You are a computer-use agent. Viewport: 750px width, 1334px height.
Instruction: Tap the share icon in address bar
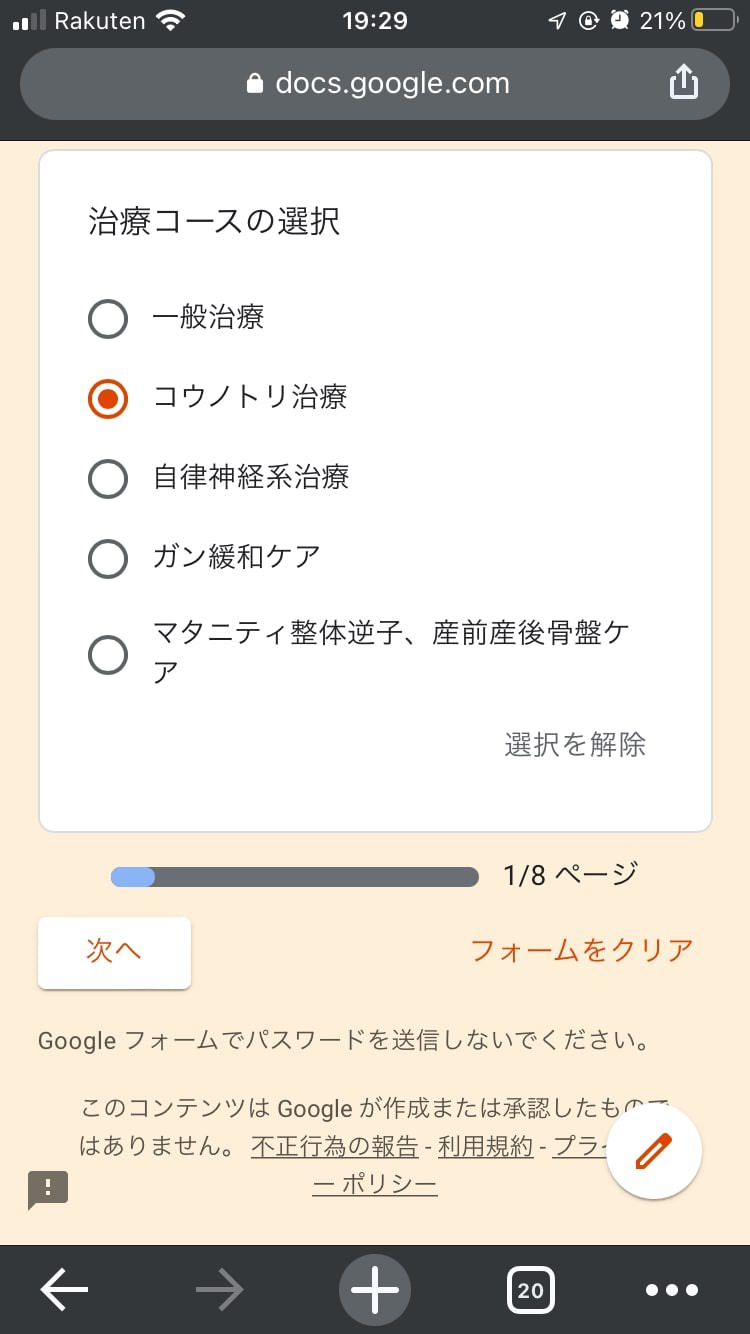pos(683,83)
